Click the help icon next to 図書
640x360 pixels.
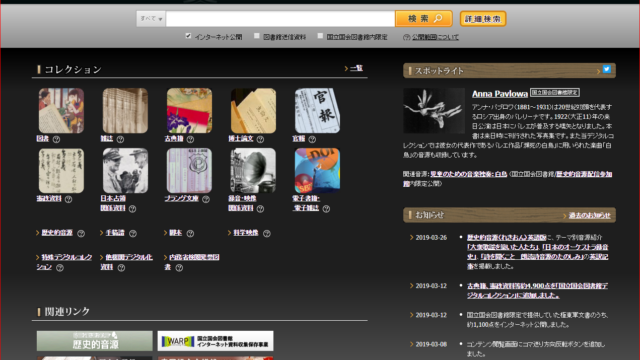pyautogui.click(x=56, y=139)
